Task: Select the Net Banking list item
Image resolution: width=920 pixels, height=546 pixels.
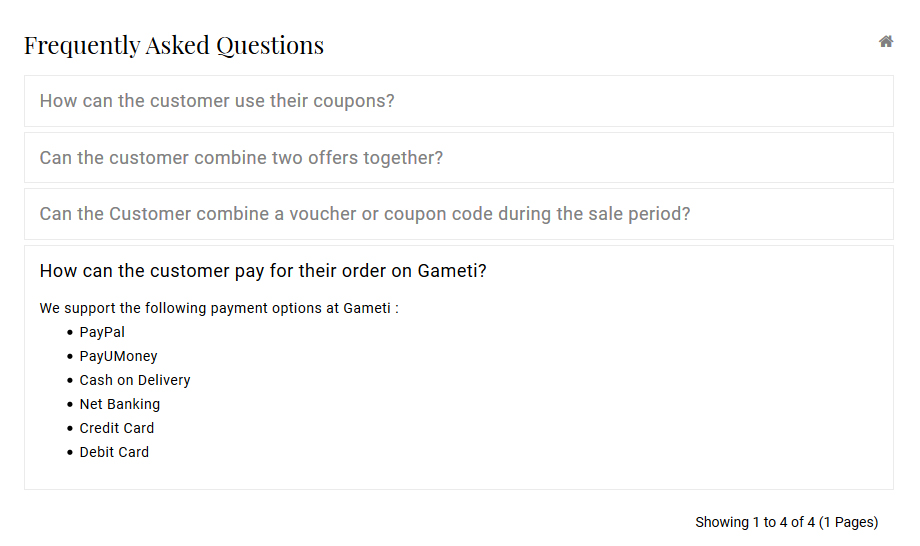Action: 120,405
